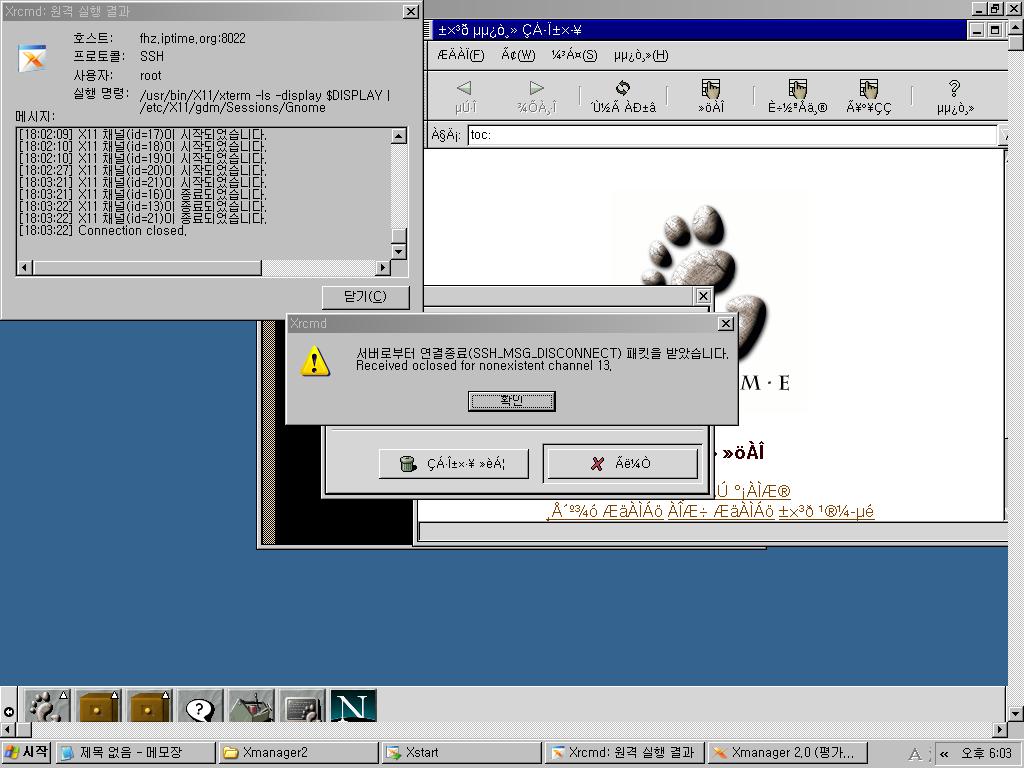
Task: Click the taskbar clock showing 오후 6:03
Action: coord(986,753)
